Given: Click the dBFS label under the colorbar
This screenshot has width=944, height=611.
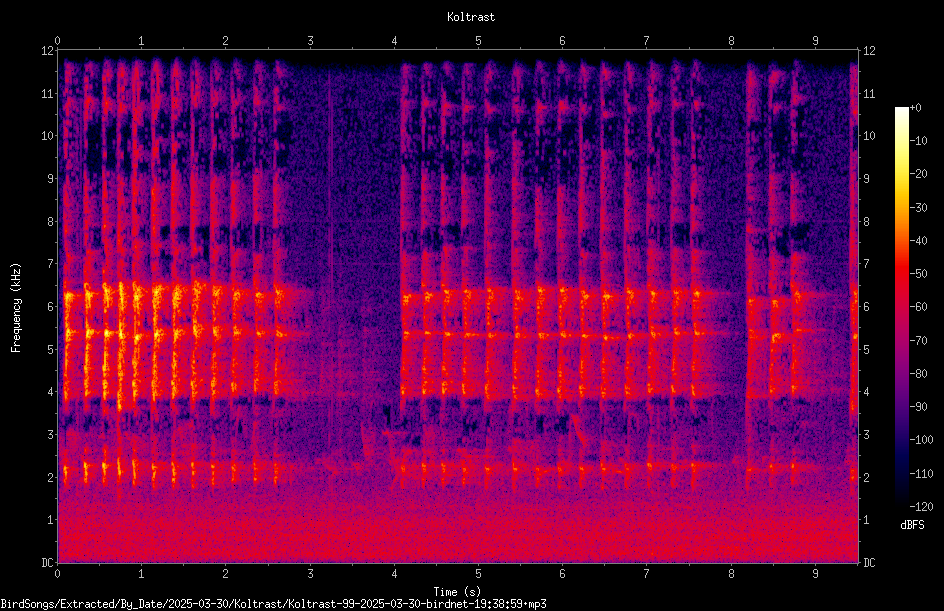Looking at the screenshot, I should [x=912, y=525].
